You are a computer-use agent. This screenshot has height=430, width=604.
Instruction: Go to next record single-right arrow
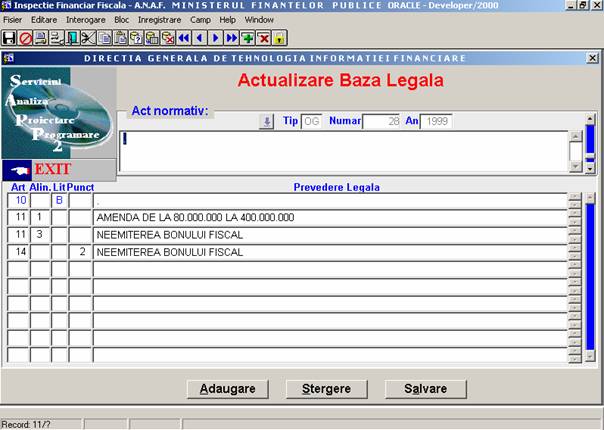point(215,38)
